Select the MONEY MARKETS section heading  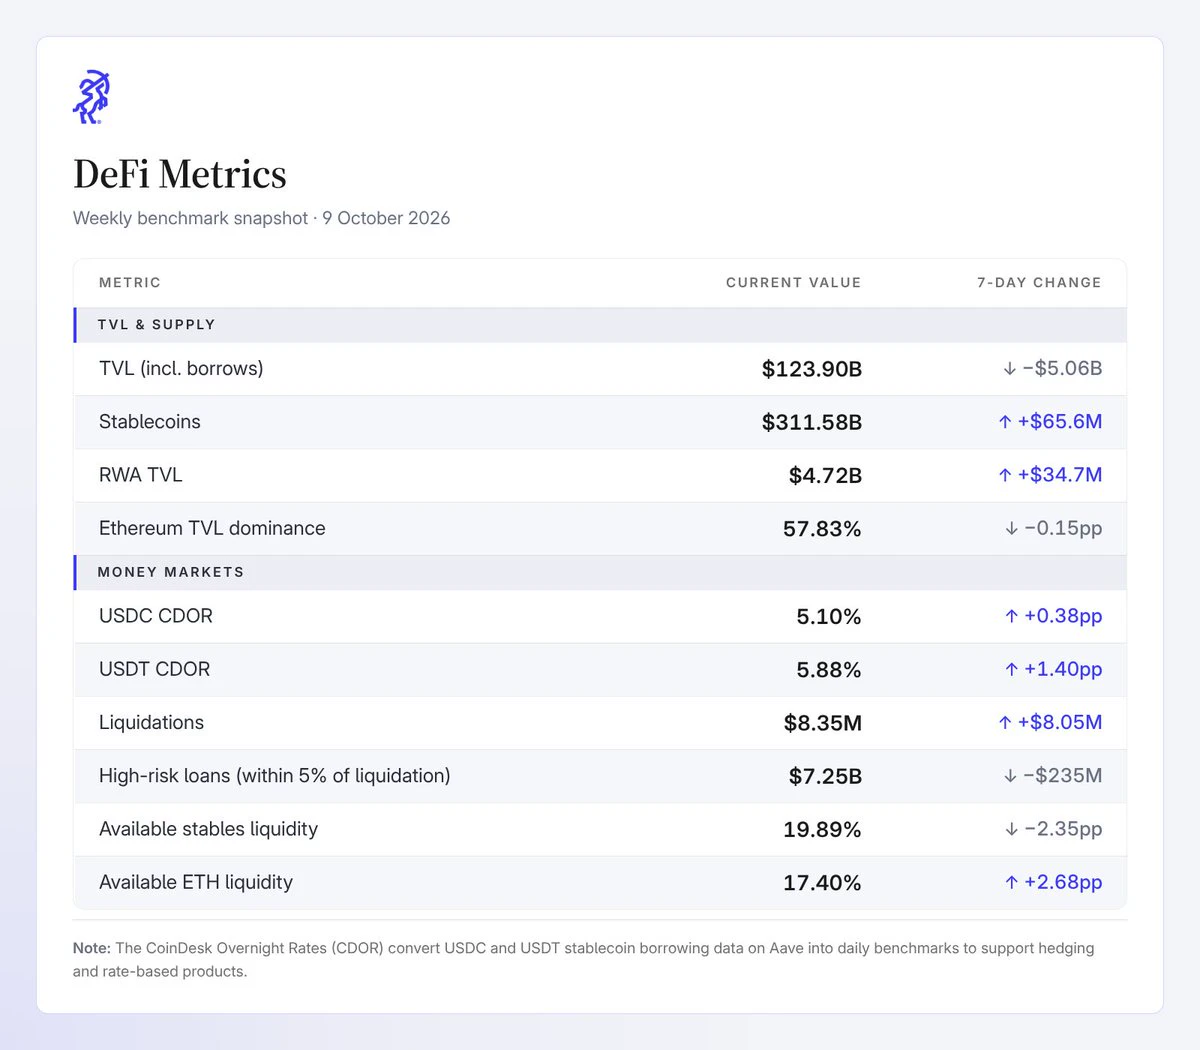point(171,572)
